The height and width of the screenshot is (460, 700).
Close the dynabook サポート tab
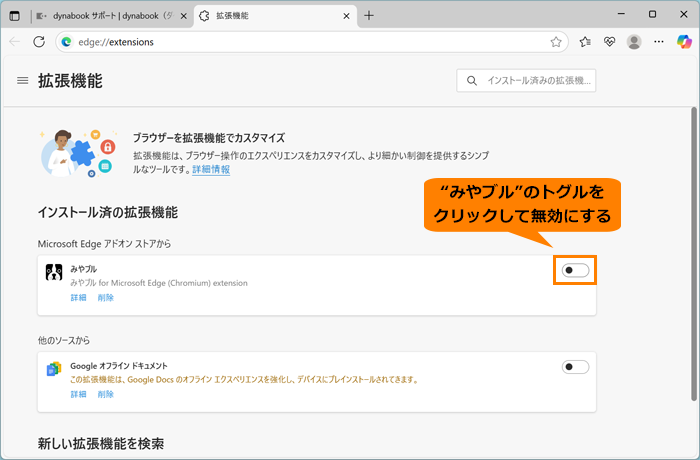pyautogui.click(x=183, y=16)
